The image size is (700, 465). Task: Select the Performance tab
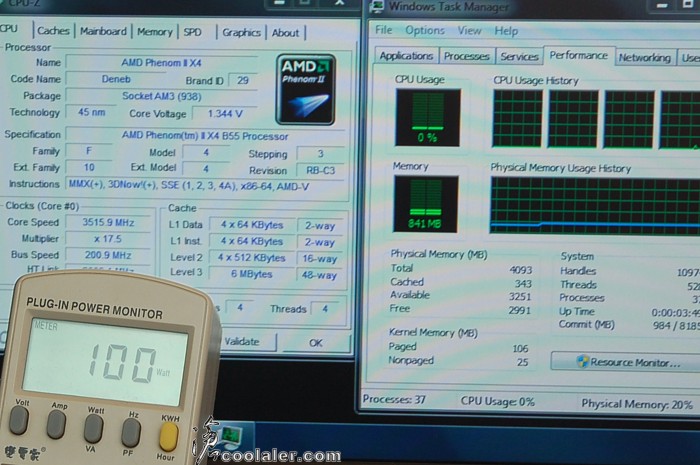[579, 55]
